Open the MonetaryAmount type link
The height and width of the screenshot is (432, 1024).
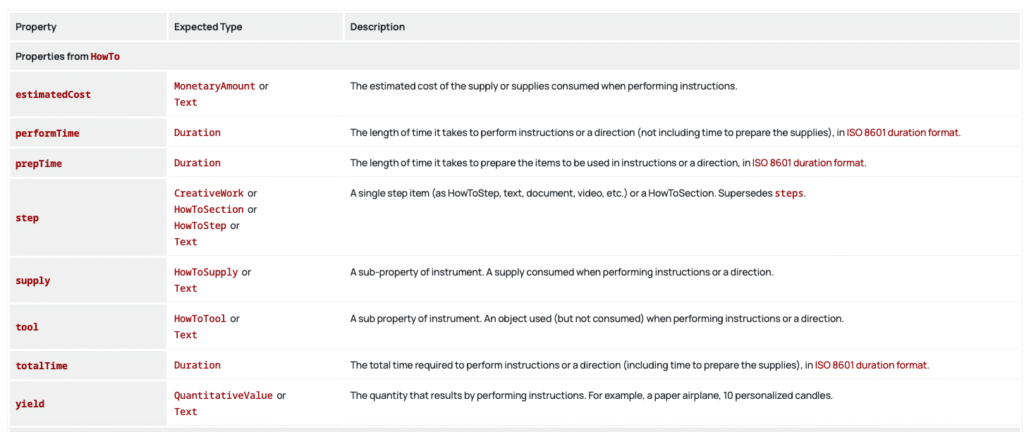pyautogui.click(x=214, y=86)
